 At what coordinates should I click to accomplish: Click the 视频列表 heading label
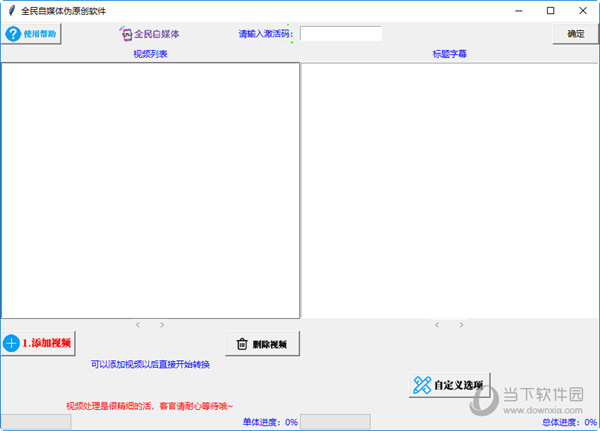(x=150, y=54)
